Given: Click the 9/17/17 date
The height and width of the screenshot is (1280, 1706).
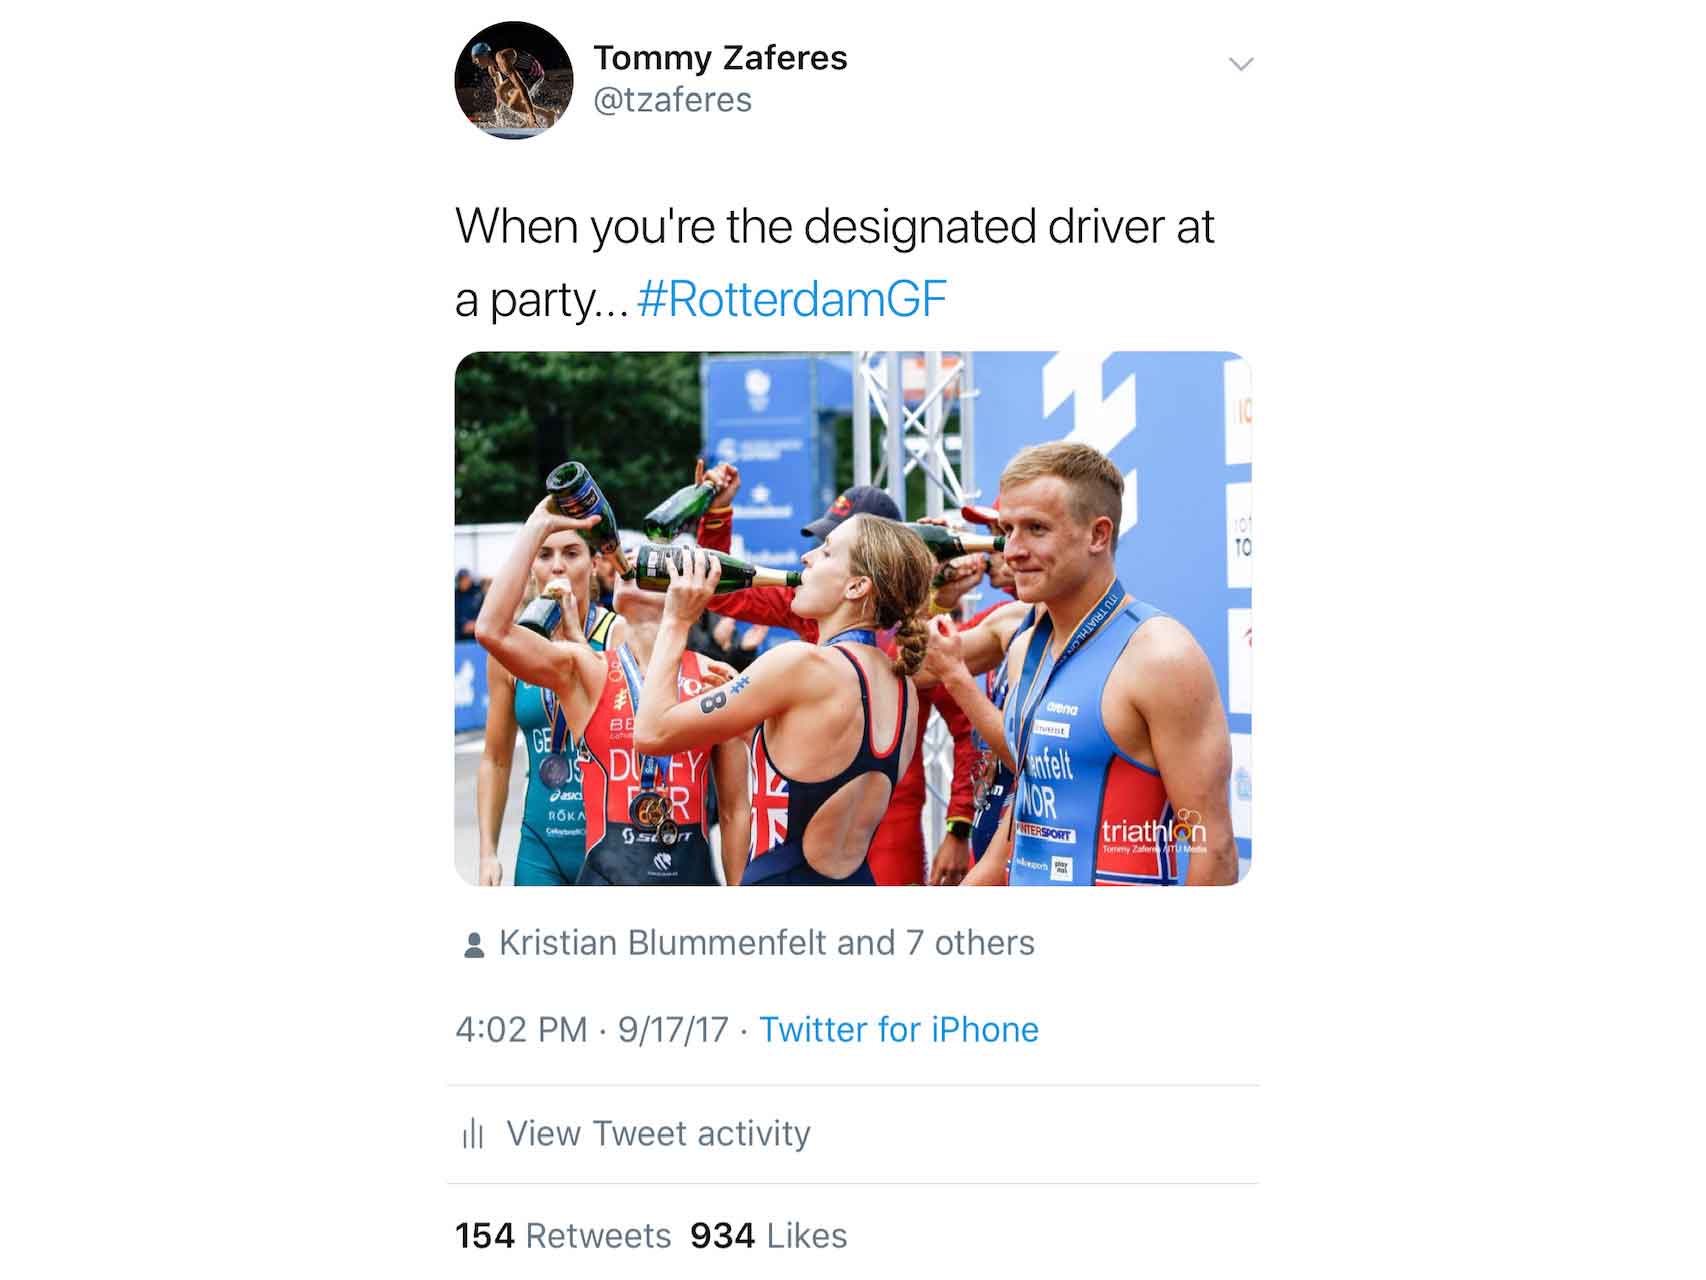Looking at the screenshot, I should [673, 1030].
